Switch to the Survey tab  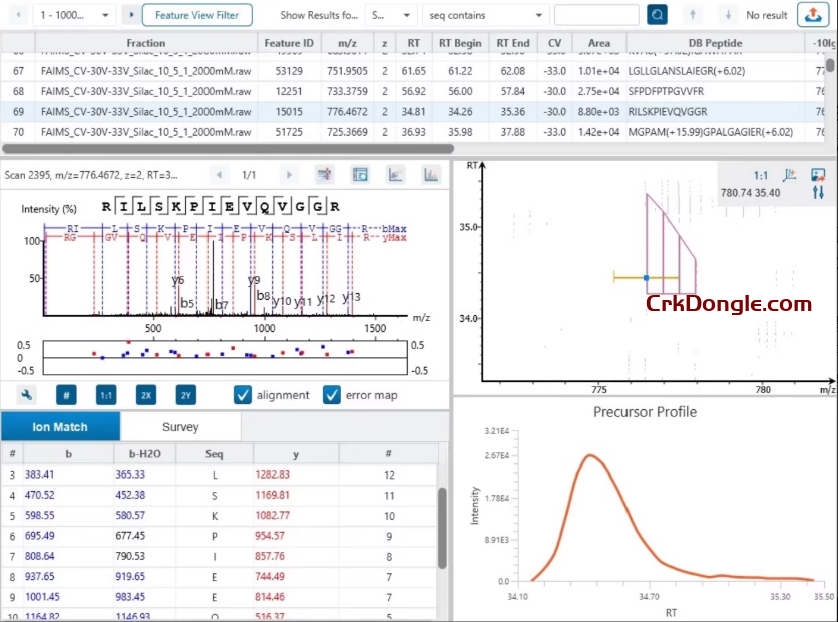click(x=180, y=425)
